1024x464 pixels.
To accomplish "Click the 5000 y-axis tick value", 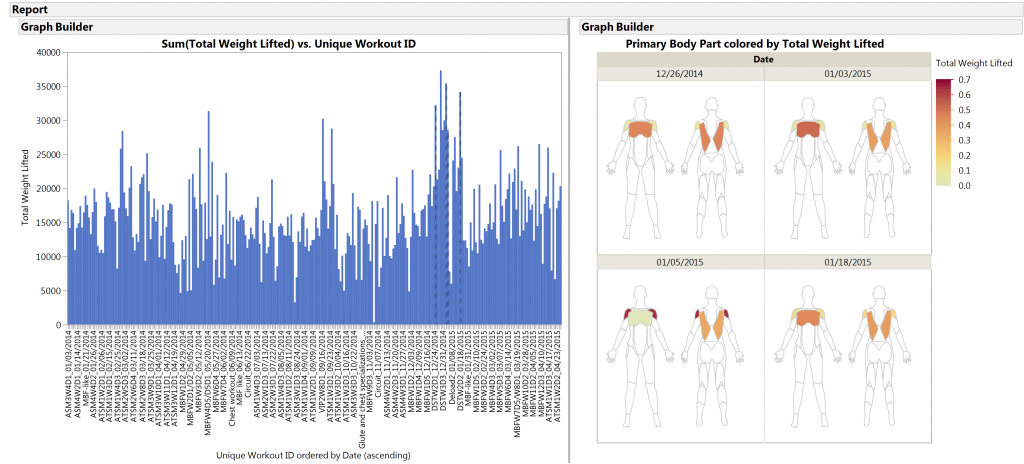I will [51, 290].
